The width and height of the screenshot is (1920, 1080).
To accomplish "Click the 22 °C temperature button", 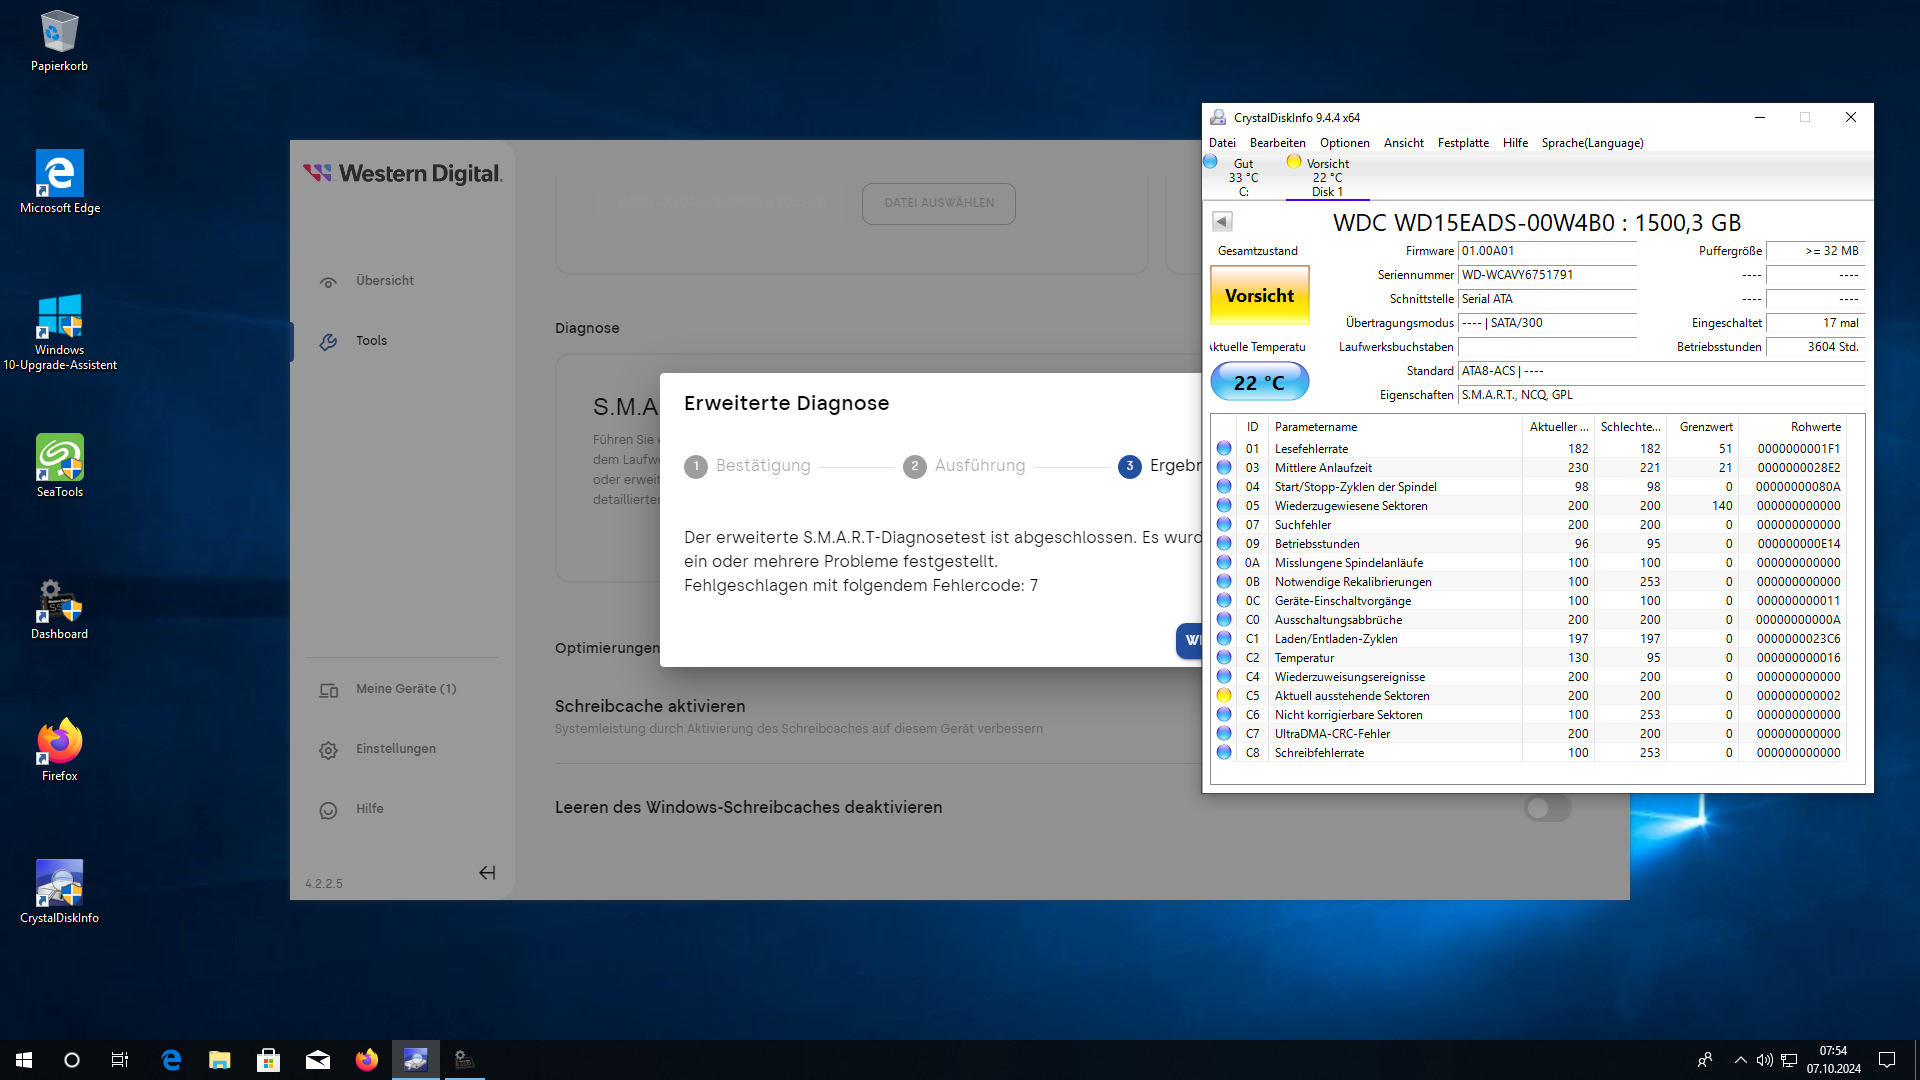I will (x=1259, y=382).
